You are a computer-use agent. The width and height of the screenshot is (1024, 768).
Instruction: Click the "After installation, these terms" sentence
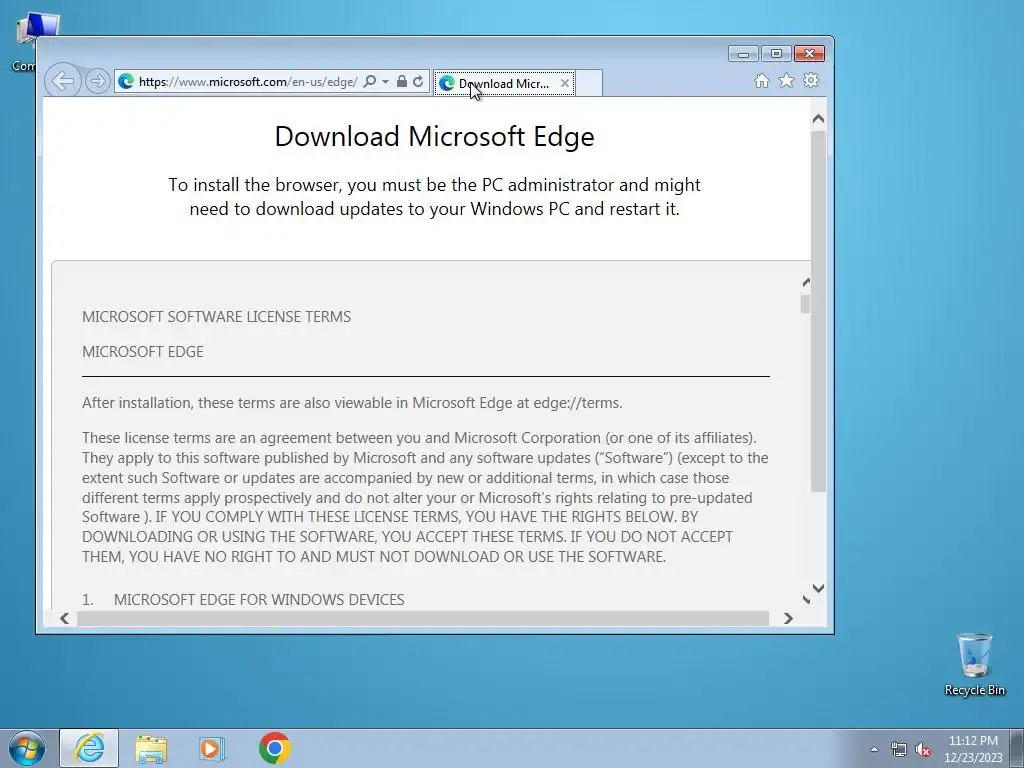coord(352,403)
